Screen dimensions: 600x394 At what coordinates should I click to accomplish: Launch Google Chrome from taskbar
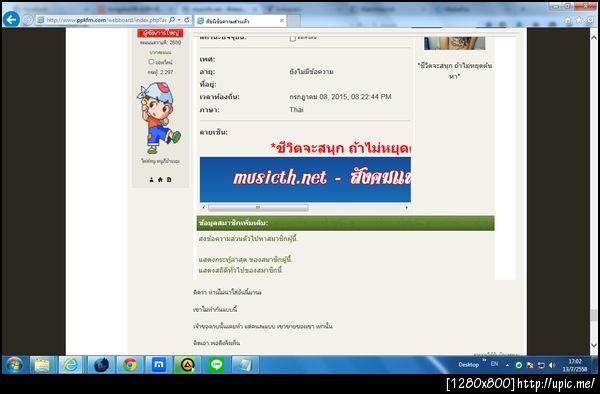(x=130, y=365)
